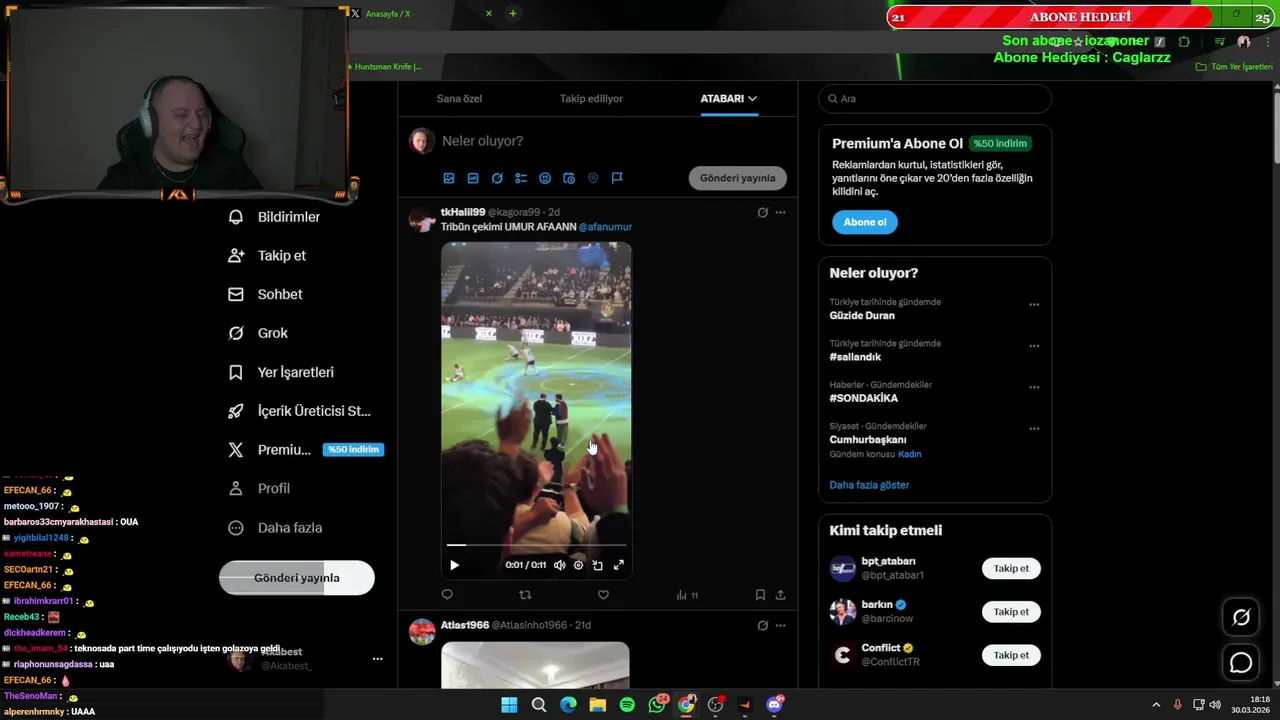Expand video to fullscreen
The height and width of the screenshot is (720, 1280).
point(618,565)
